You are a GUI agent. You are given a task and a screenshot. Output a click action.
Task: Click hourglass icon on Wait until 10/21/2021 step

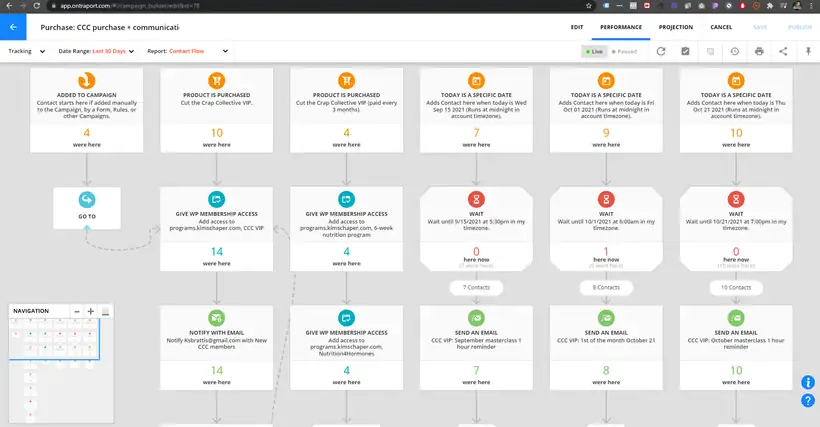tap(736, 199)
